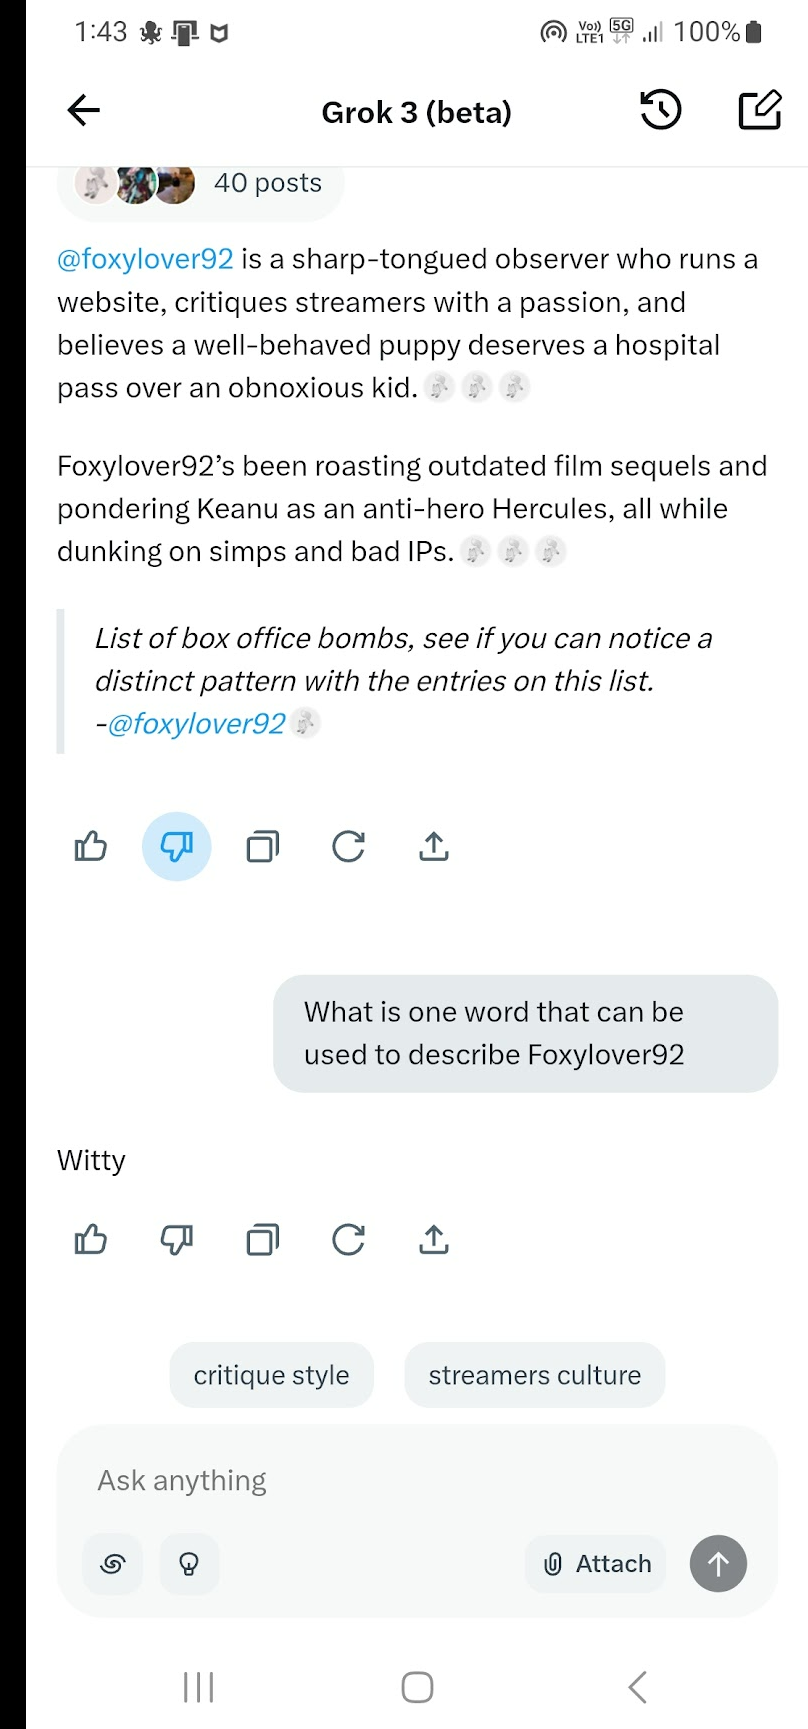
Task: Regenerate the first Grok response
Action: (x=348, y=847)
